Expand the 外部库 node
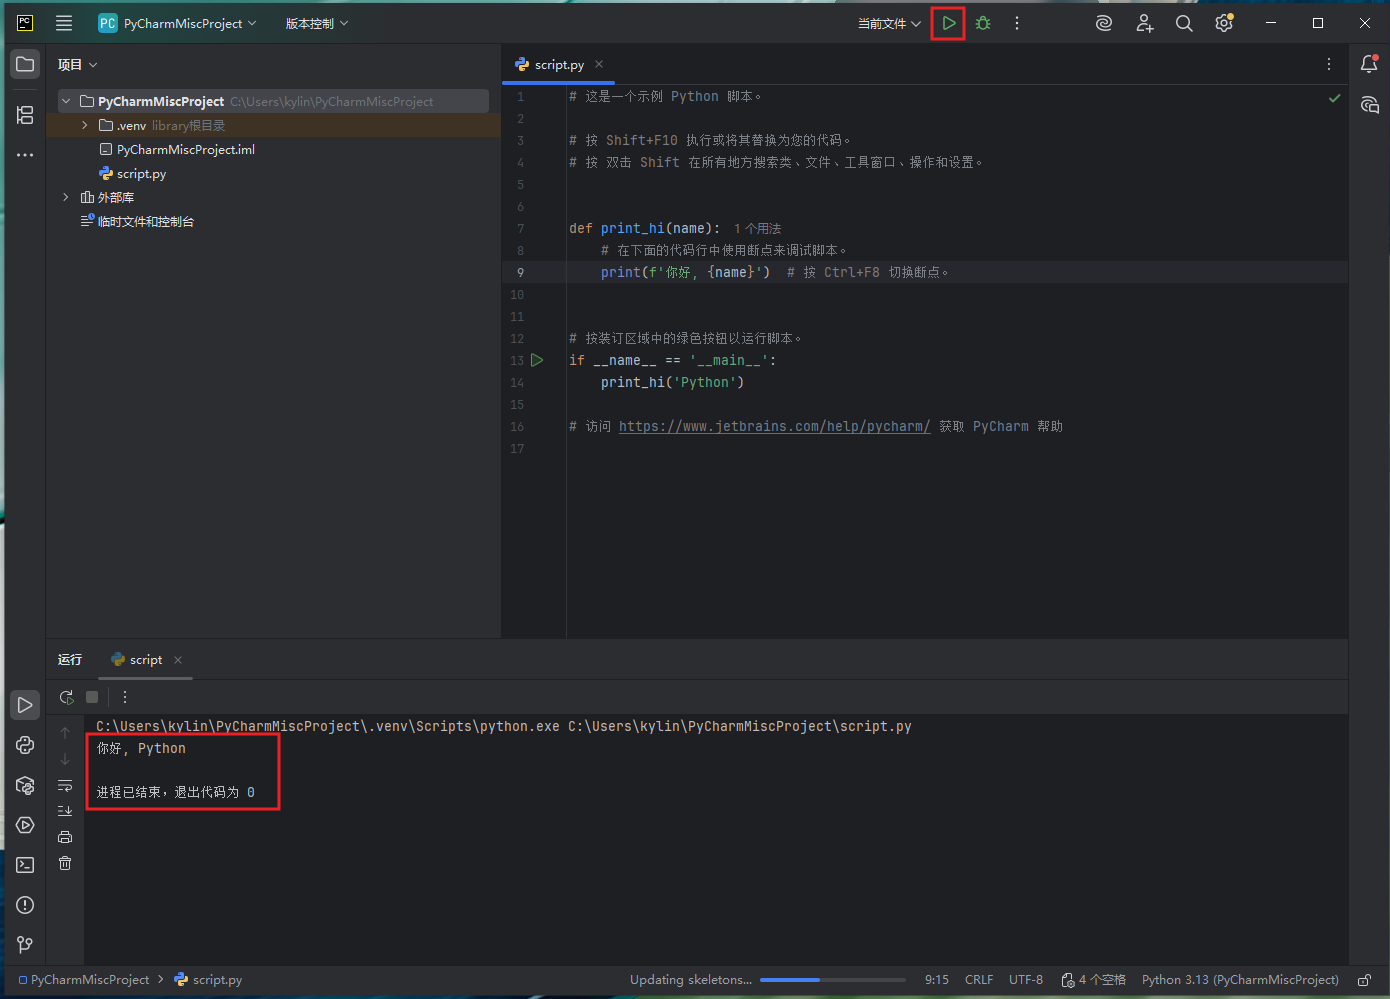The height and width of the screenshot is (999, 1390). (66, 197)
